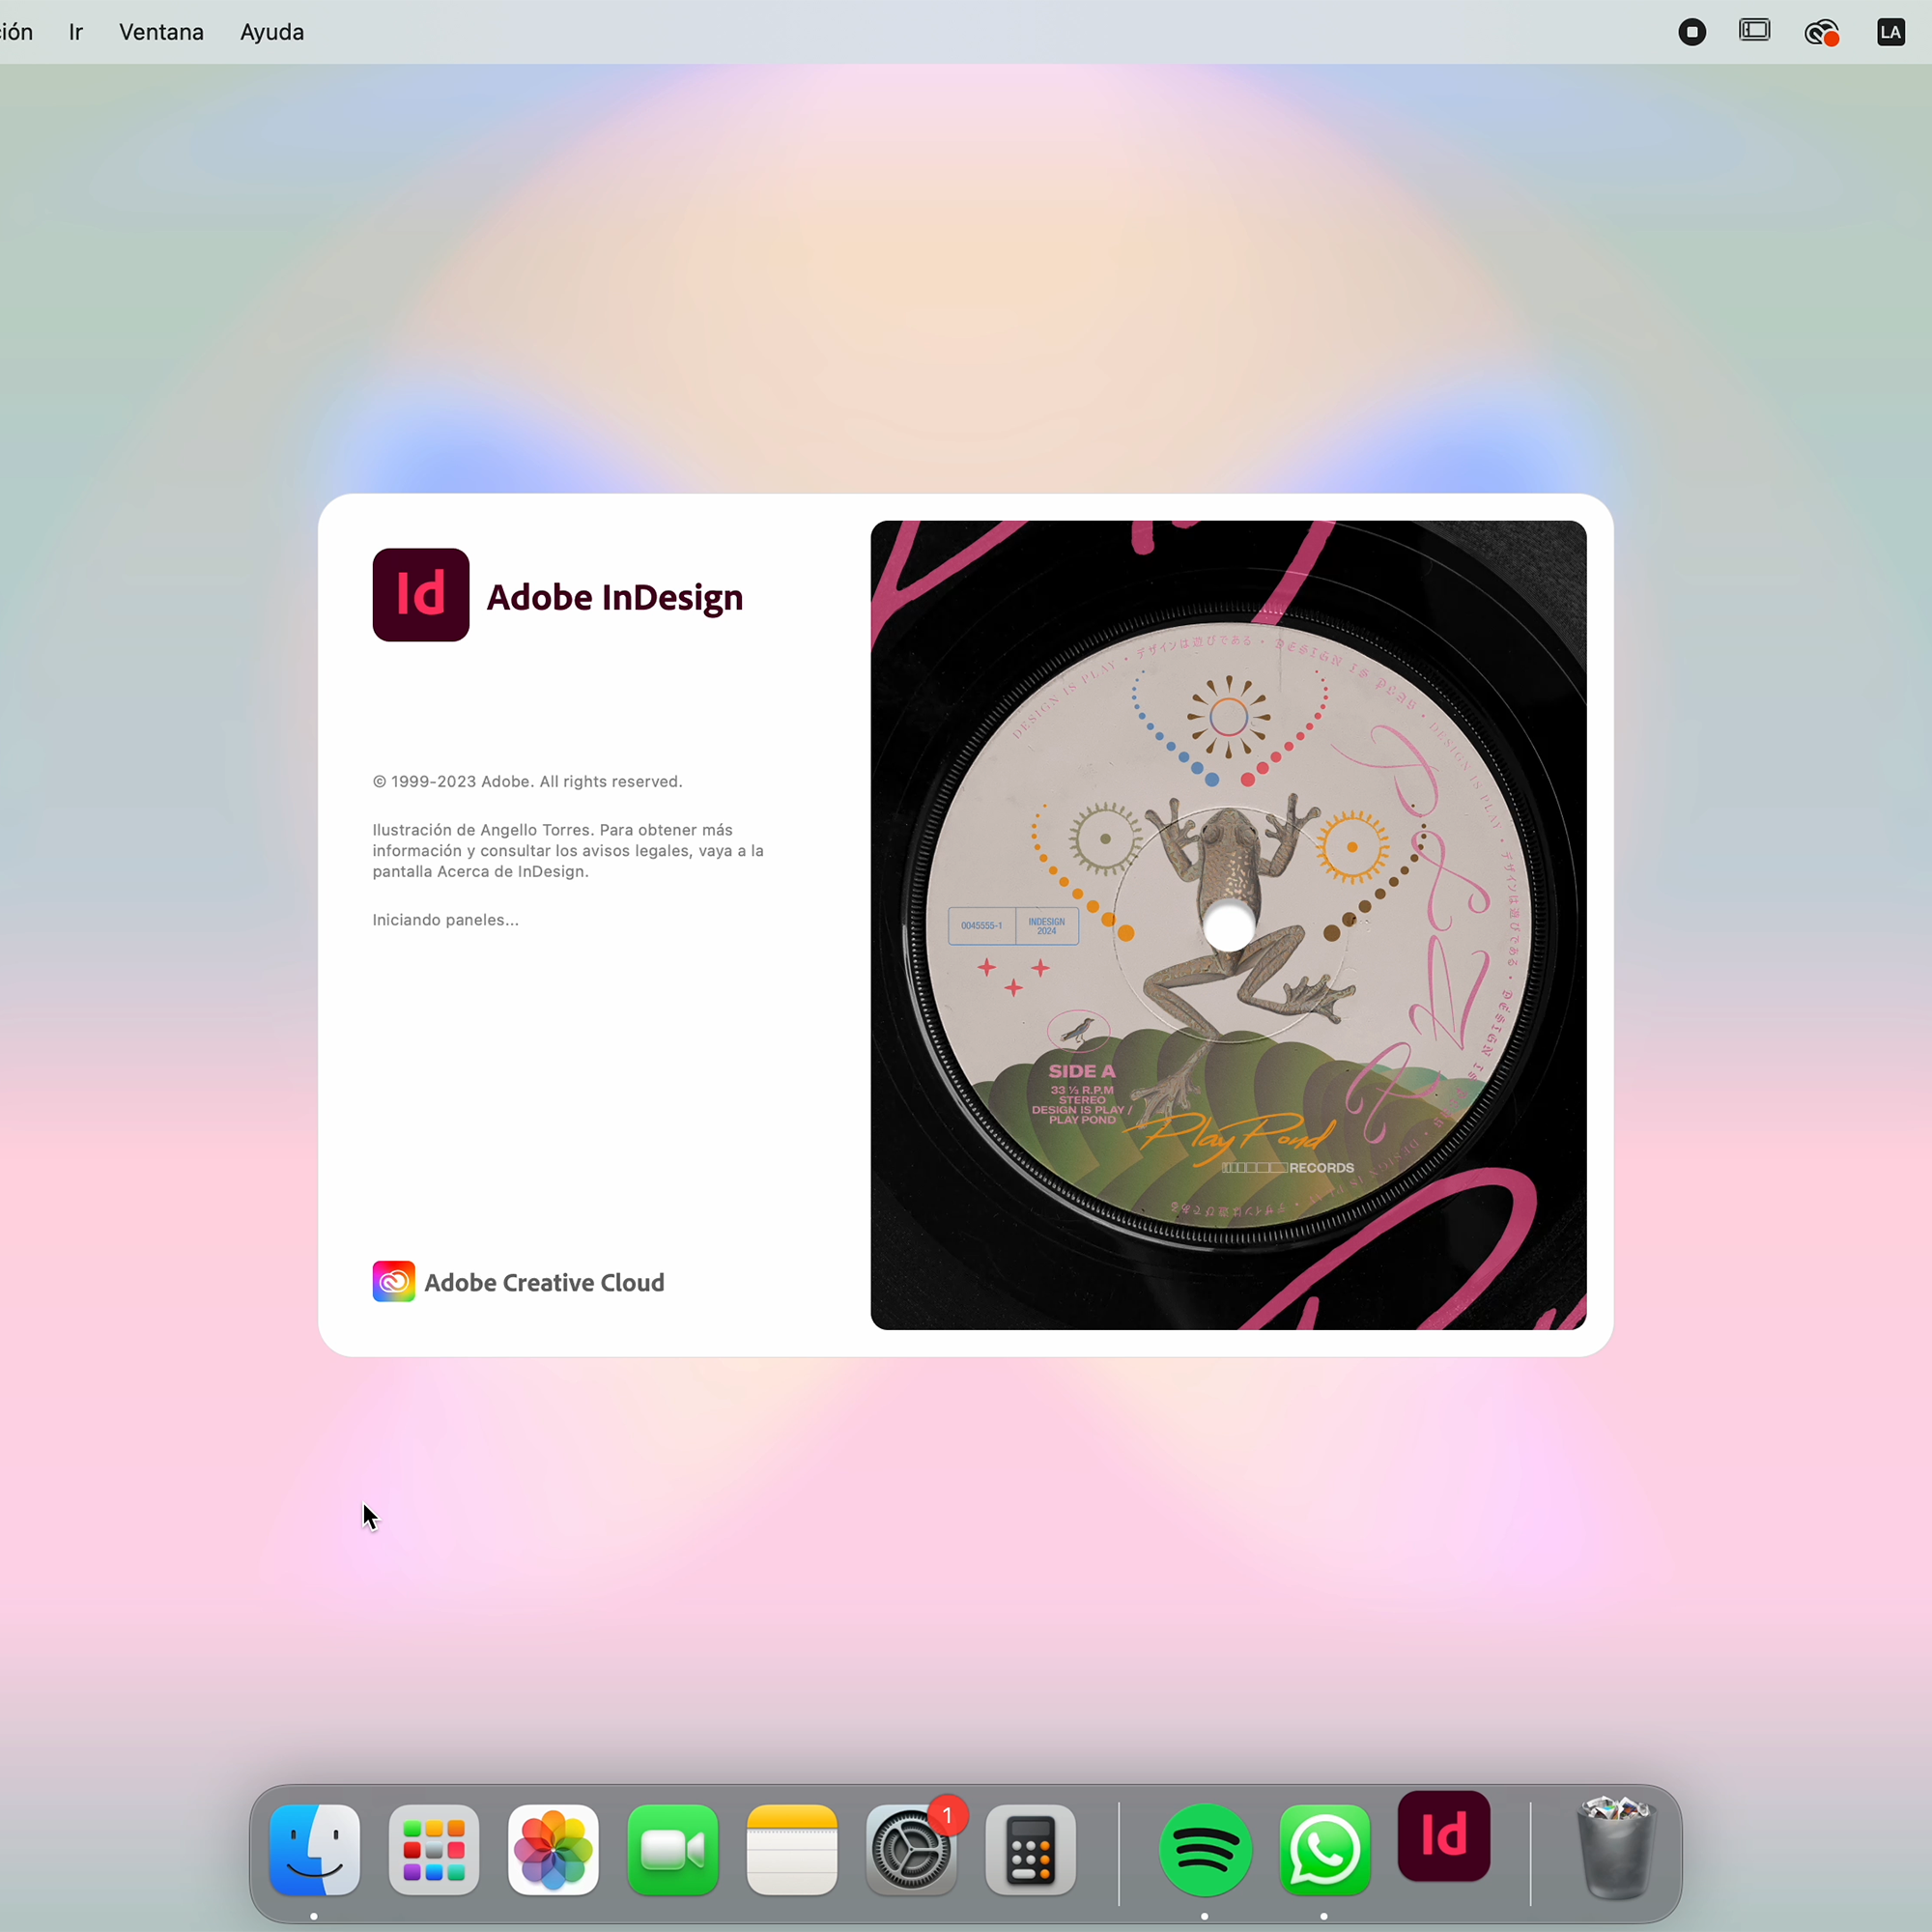Viewport: 1932px width, 1932px height.
Task: Open Finder from the dock
Action: click(x=314, y=1850)
